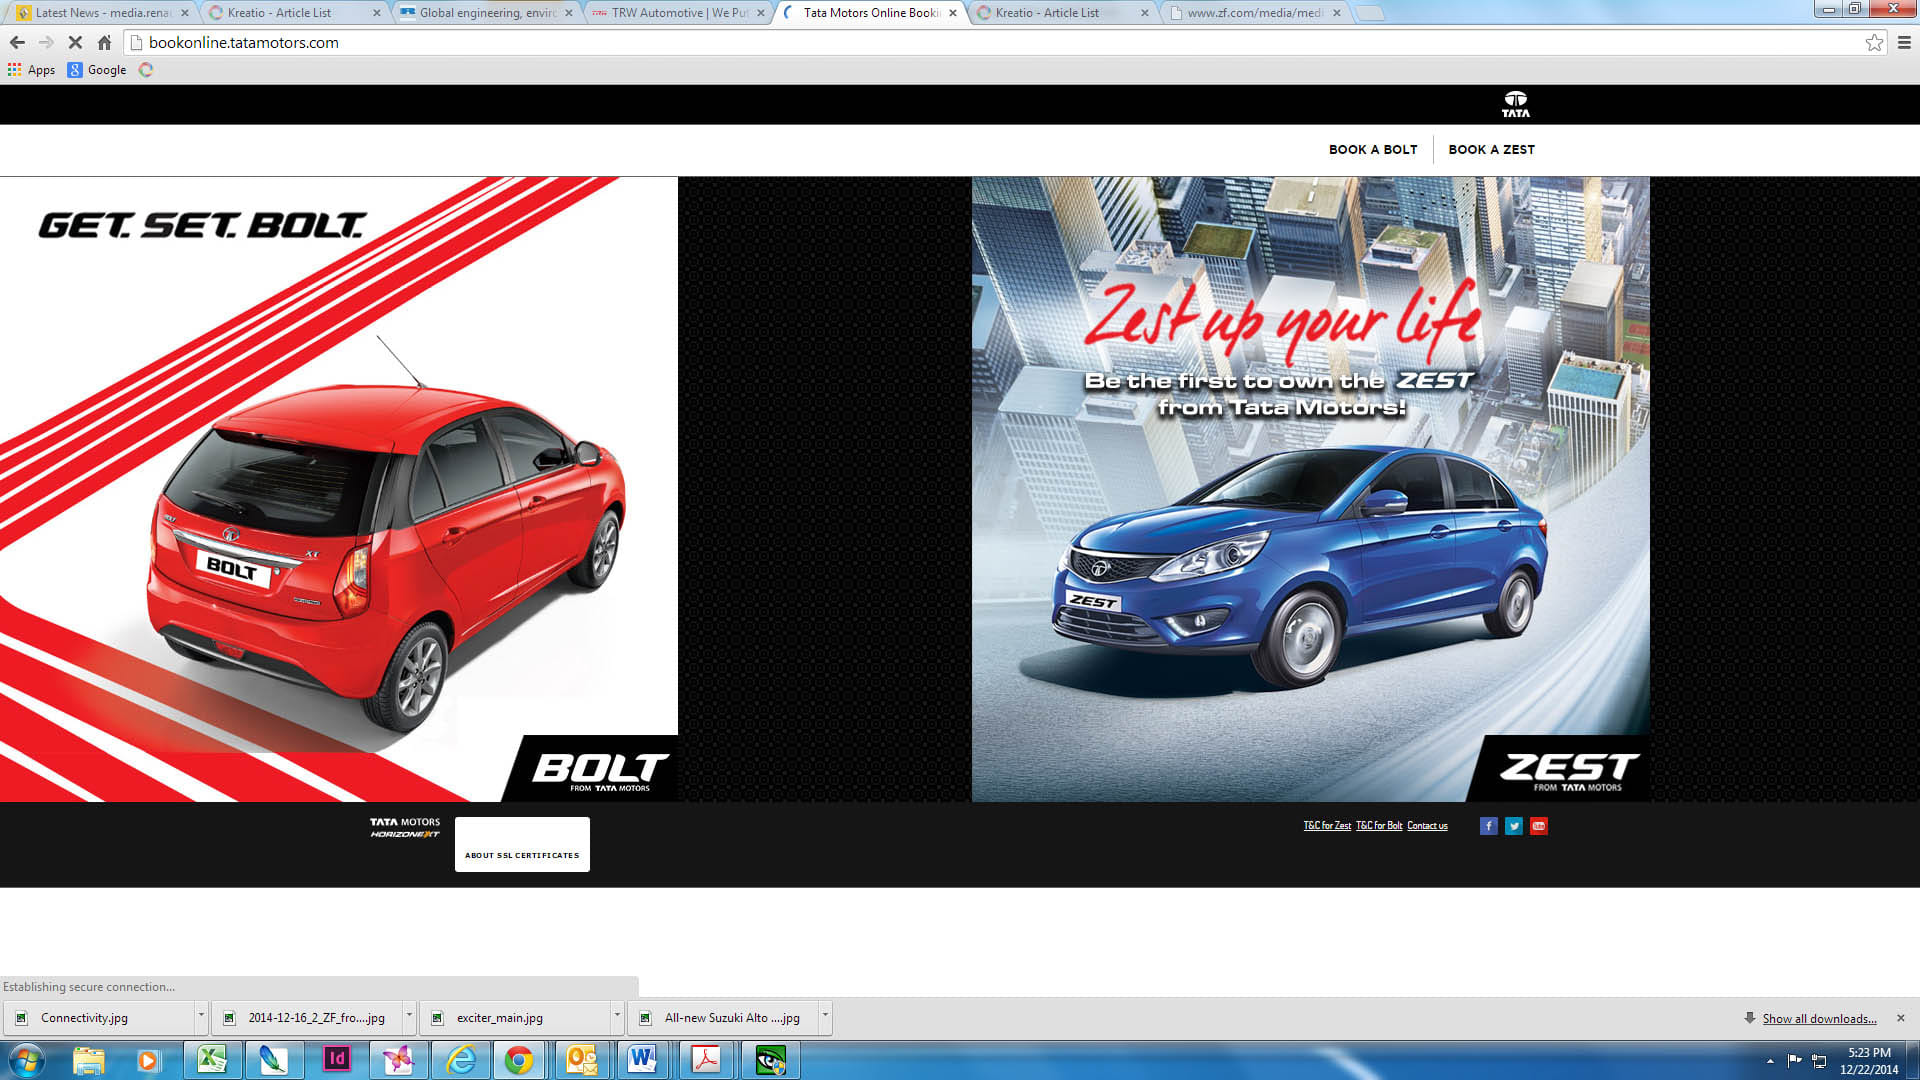Click the bookmark star icon
This screenshot has width=1920, height=1080.
[x=1874, y=42]
